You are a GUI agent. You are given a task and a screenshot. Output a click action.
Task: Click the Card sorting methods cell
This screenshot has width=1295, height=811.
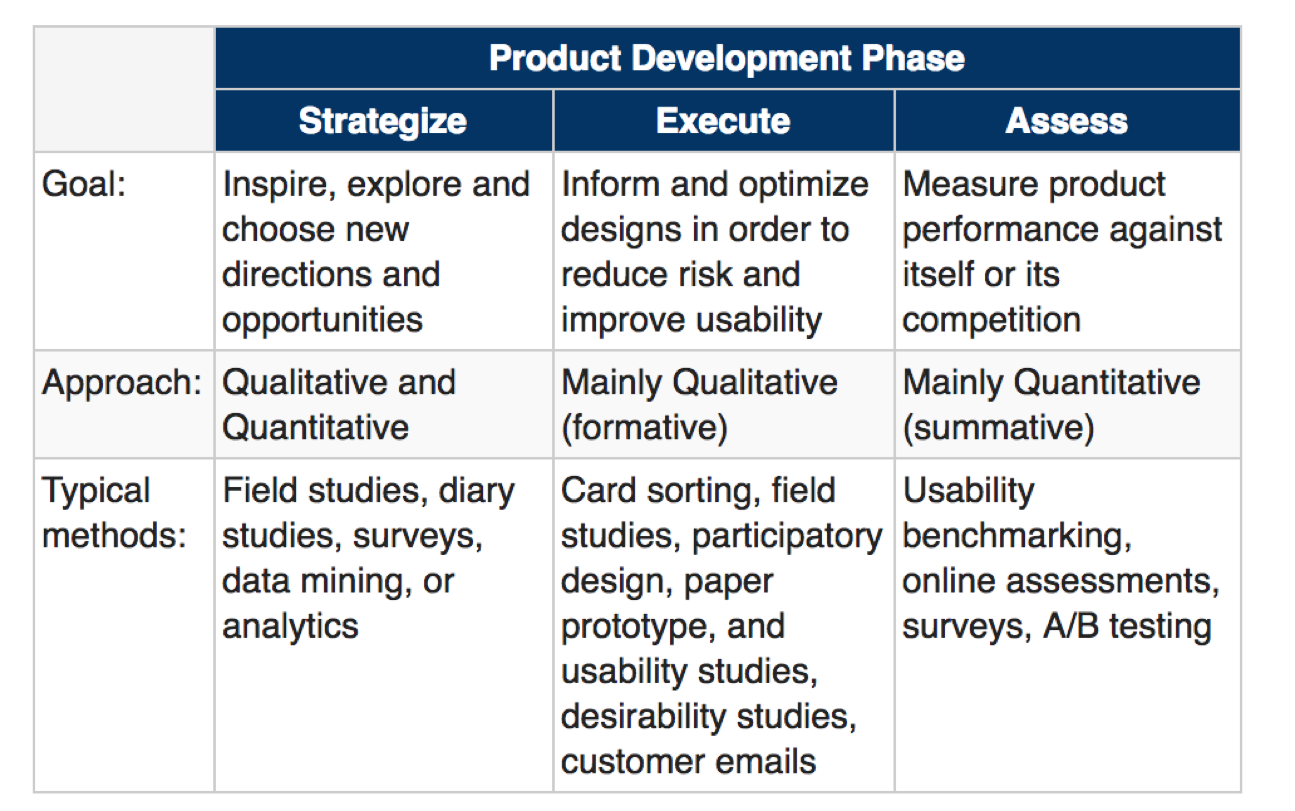point(720,626)
